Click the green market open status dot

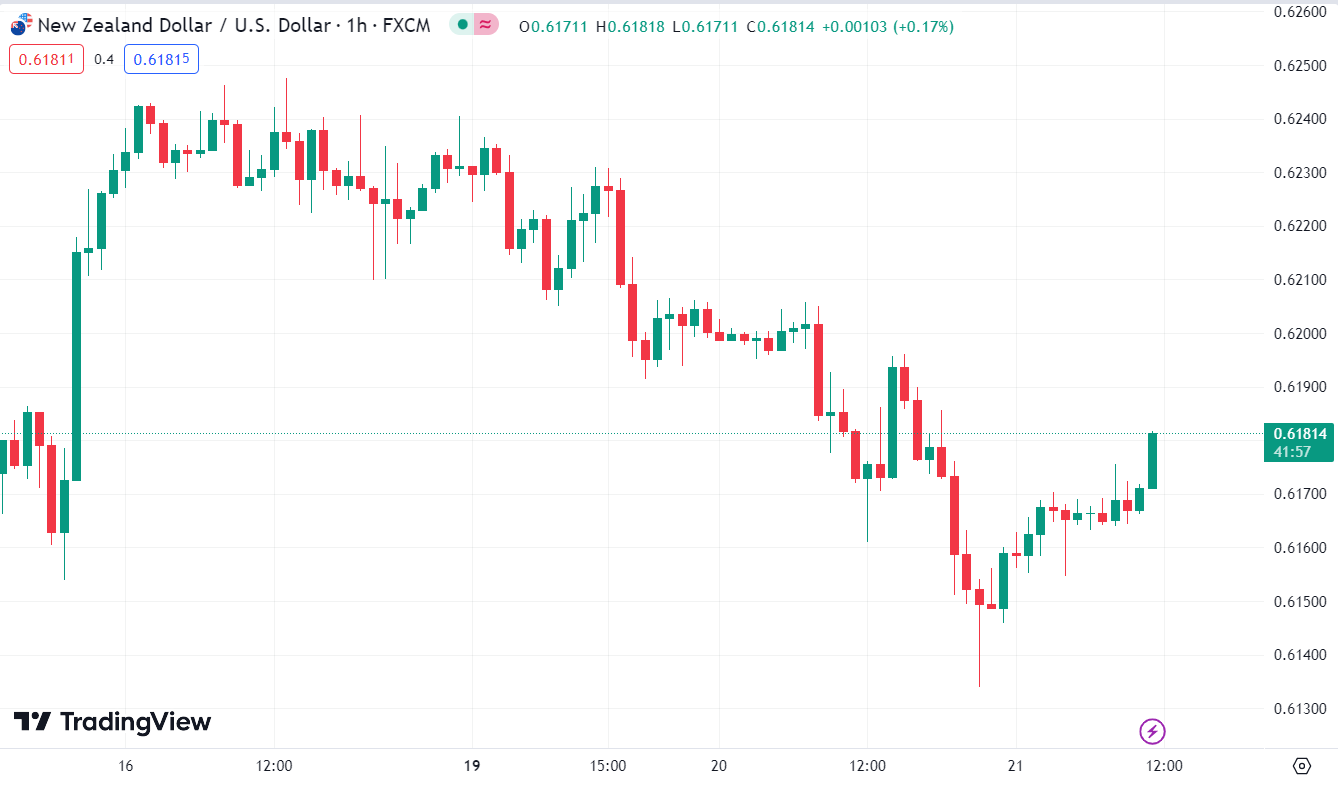point(462,25)
